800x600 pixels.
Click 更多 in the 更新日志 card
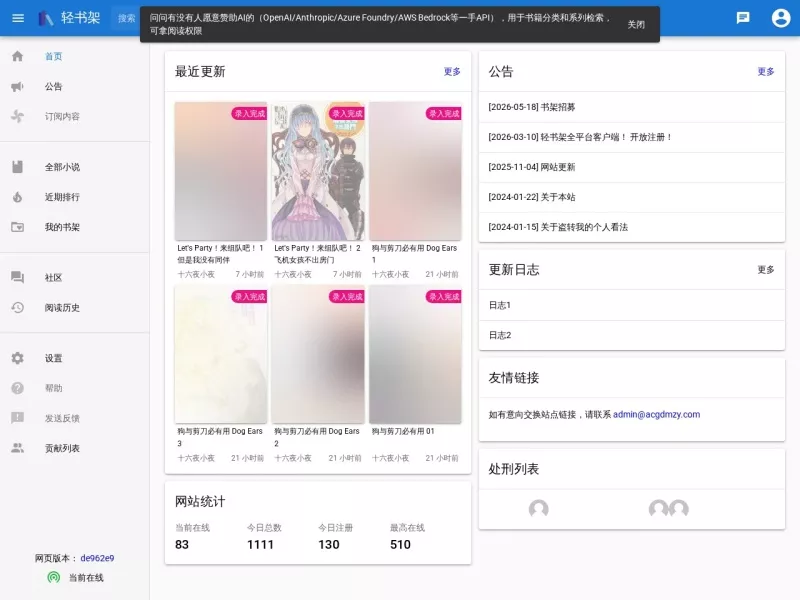(x=766, y=269)
